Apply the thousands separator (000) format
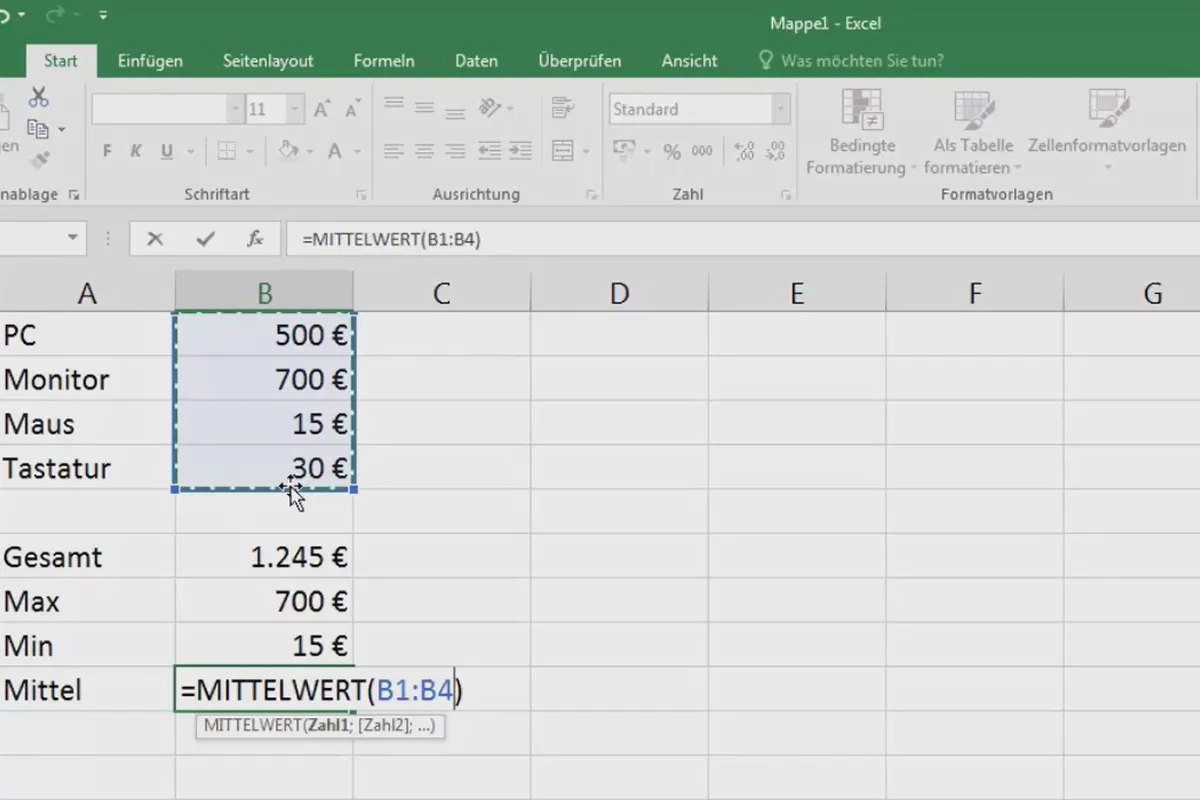This screenshot has height=800, width=1200. click(x=702, y=152)
